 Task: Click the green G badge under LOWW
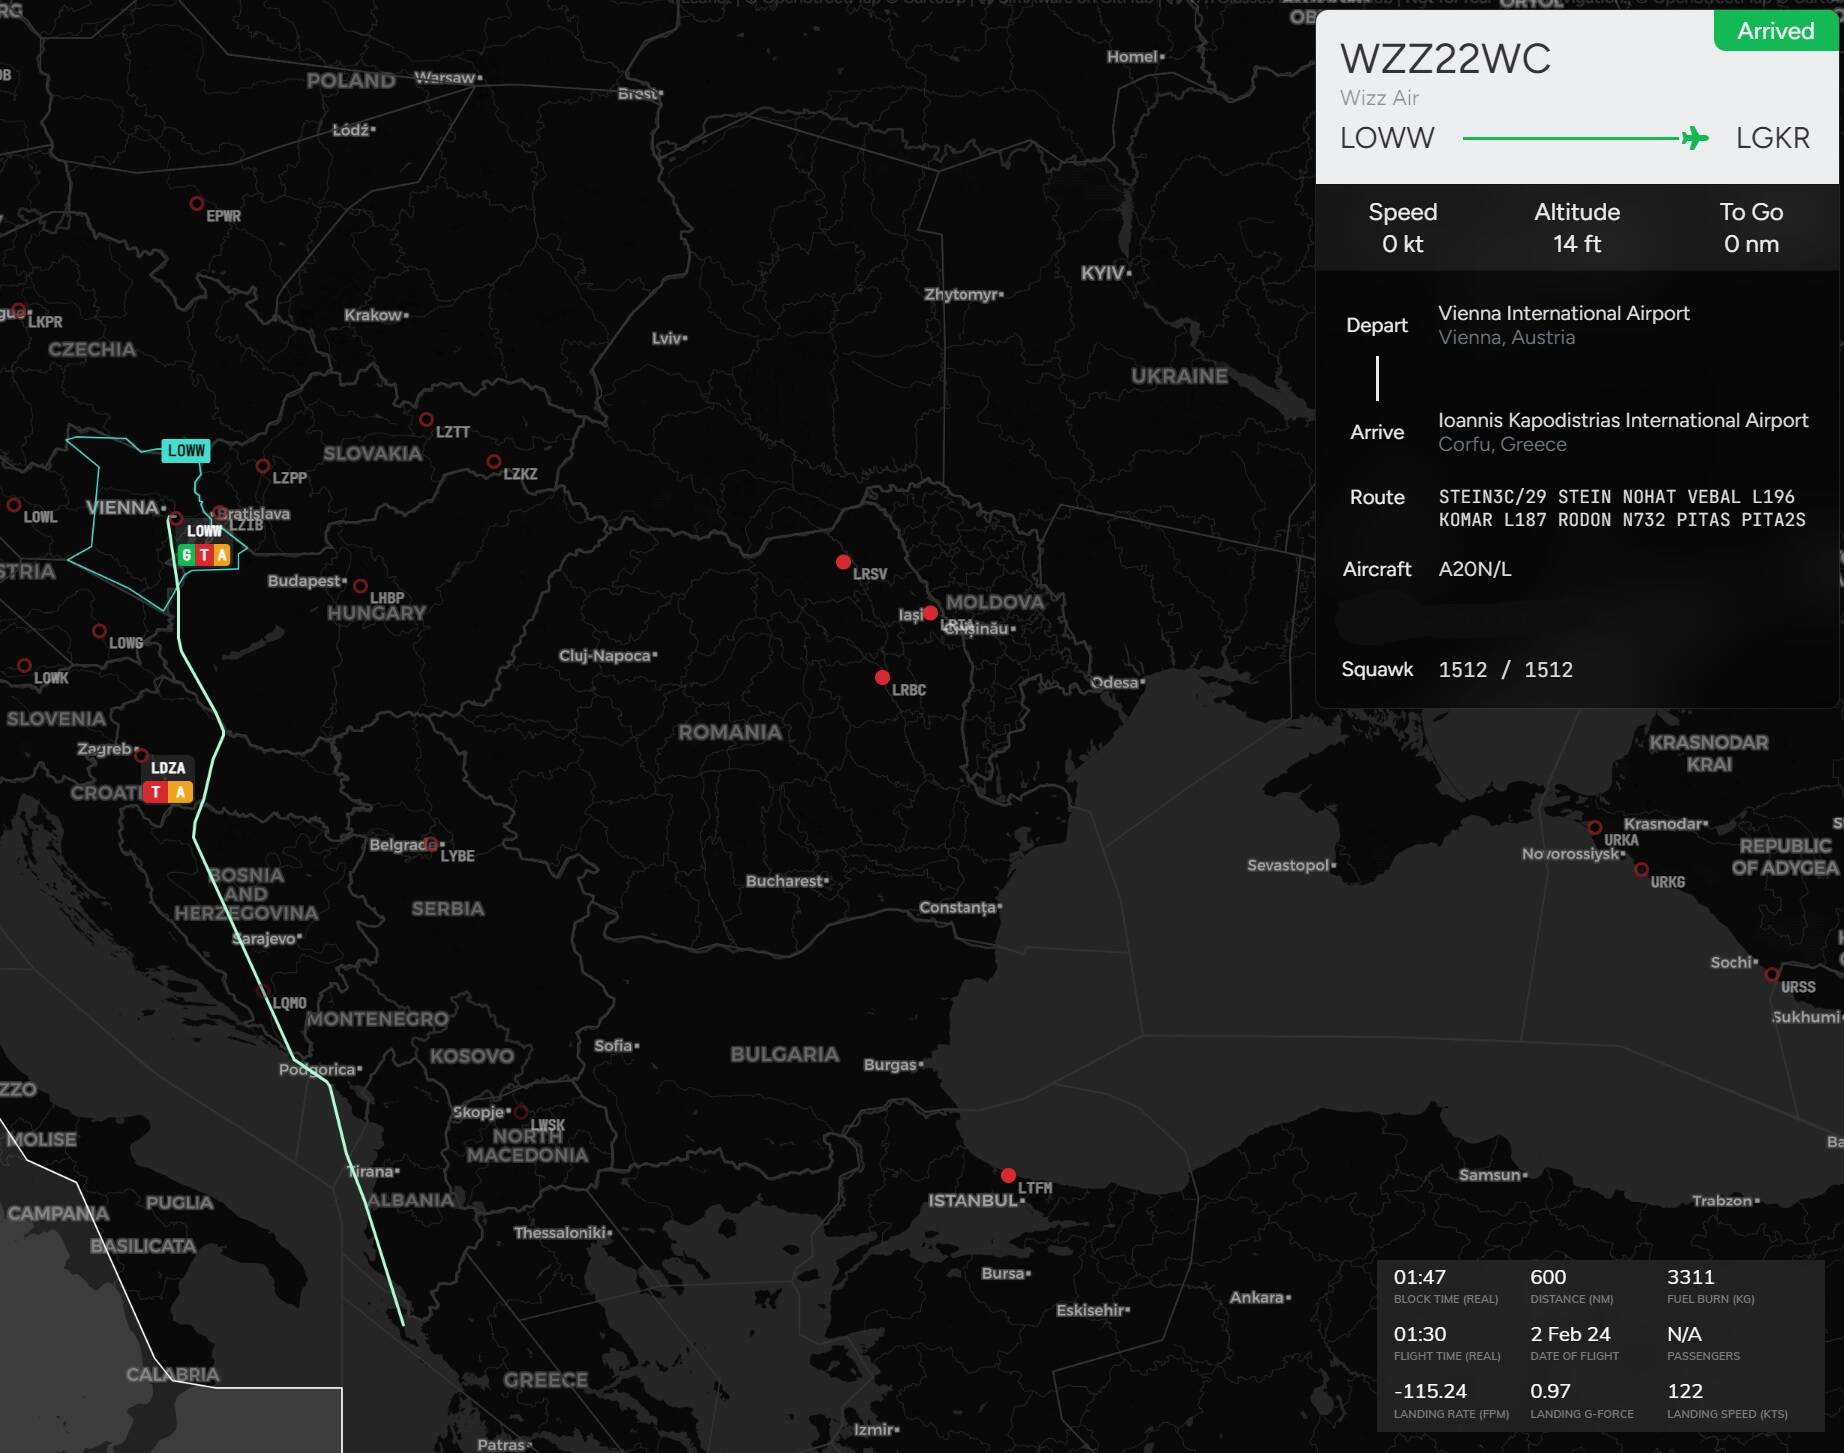[187, 555]
